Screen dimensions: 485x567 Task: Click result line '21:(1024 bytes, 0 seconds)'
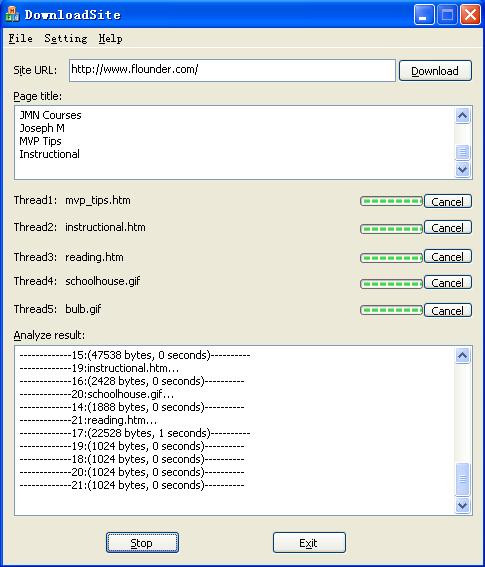[x=132, y=486]
